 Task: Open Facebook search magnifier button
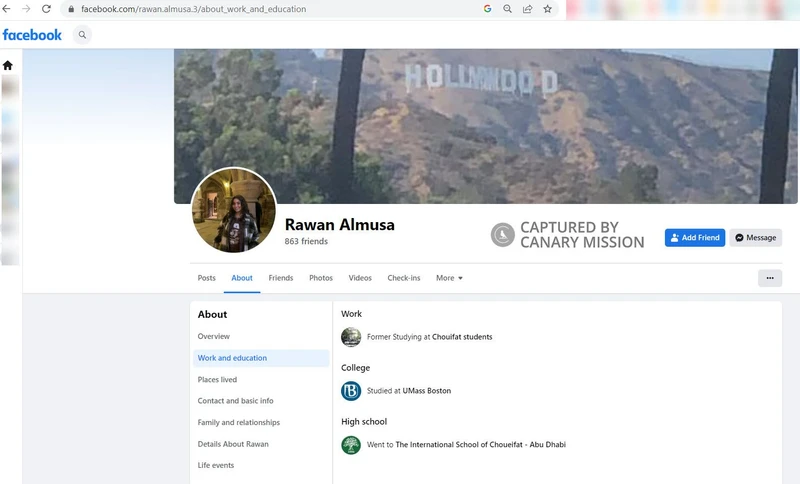tap(82, 35)
